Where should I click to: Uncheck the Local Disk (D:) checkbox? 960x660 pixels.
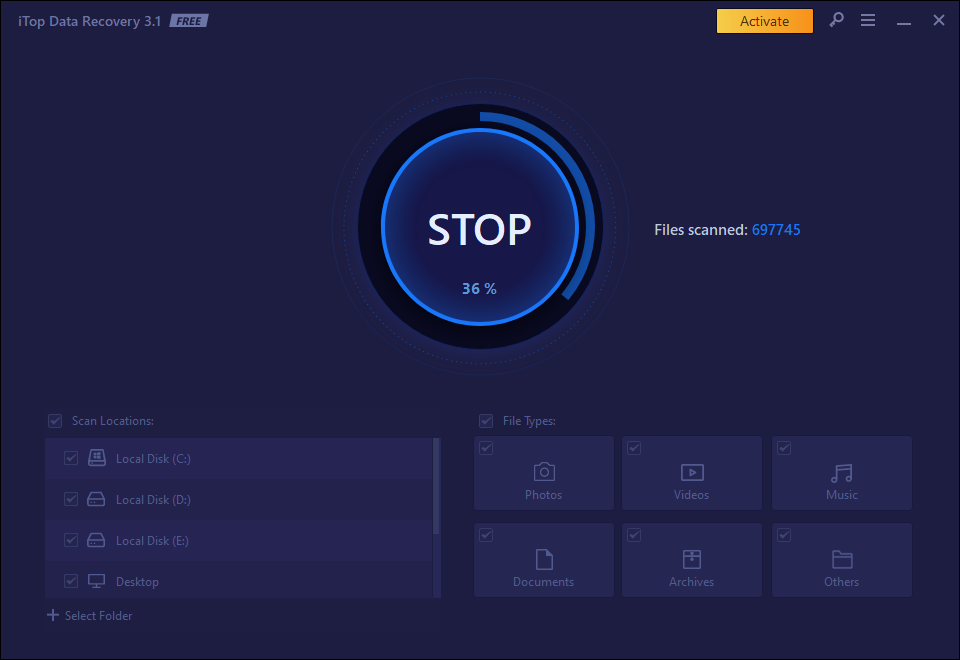[71, 499]
